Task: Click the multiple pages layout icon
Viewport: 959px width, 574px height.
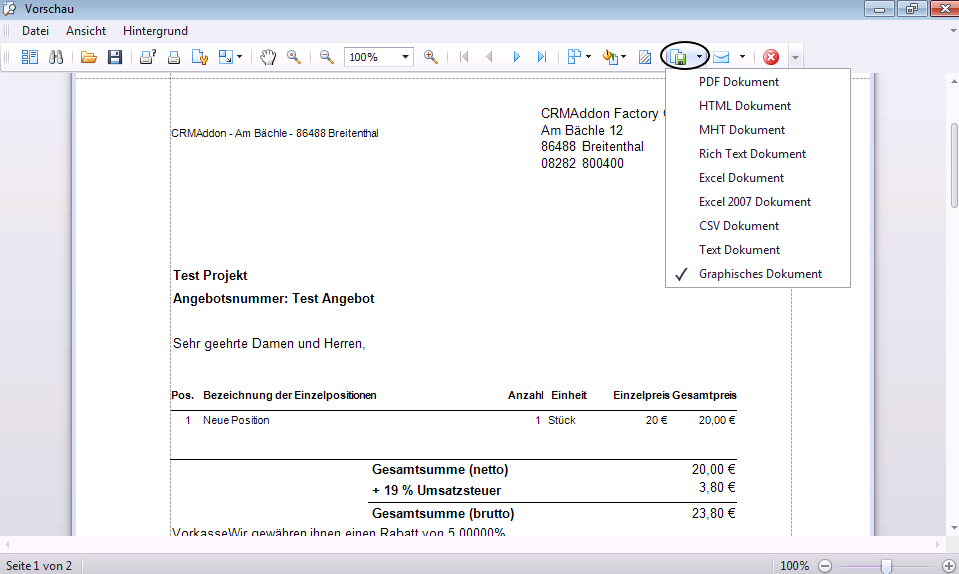Action: click(574, 57)
